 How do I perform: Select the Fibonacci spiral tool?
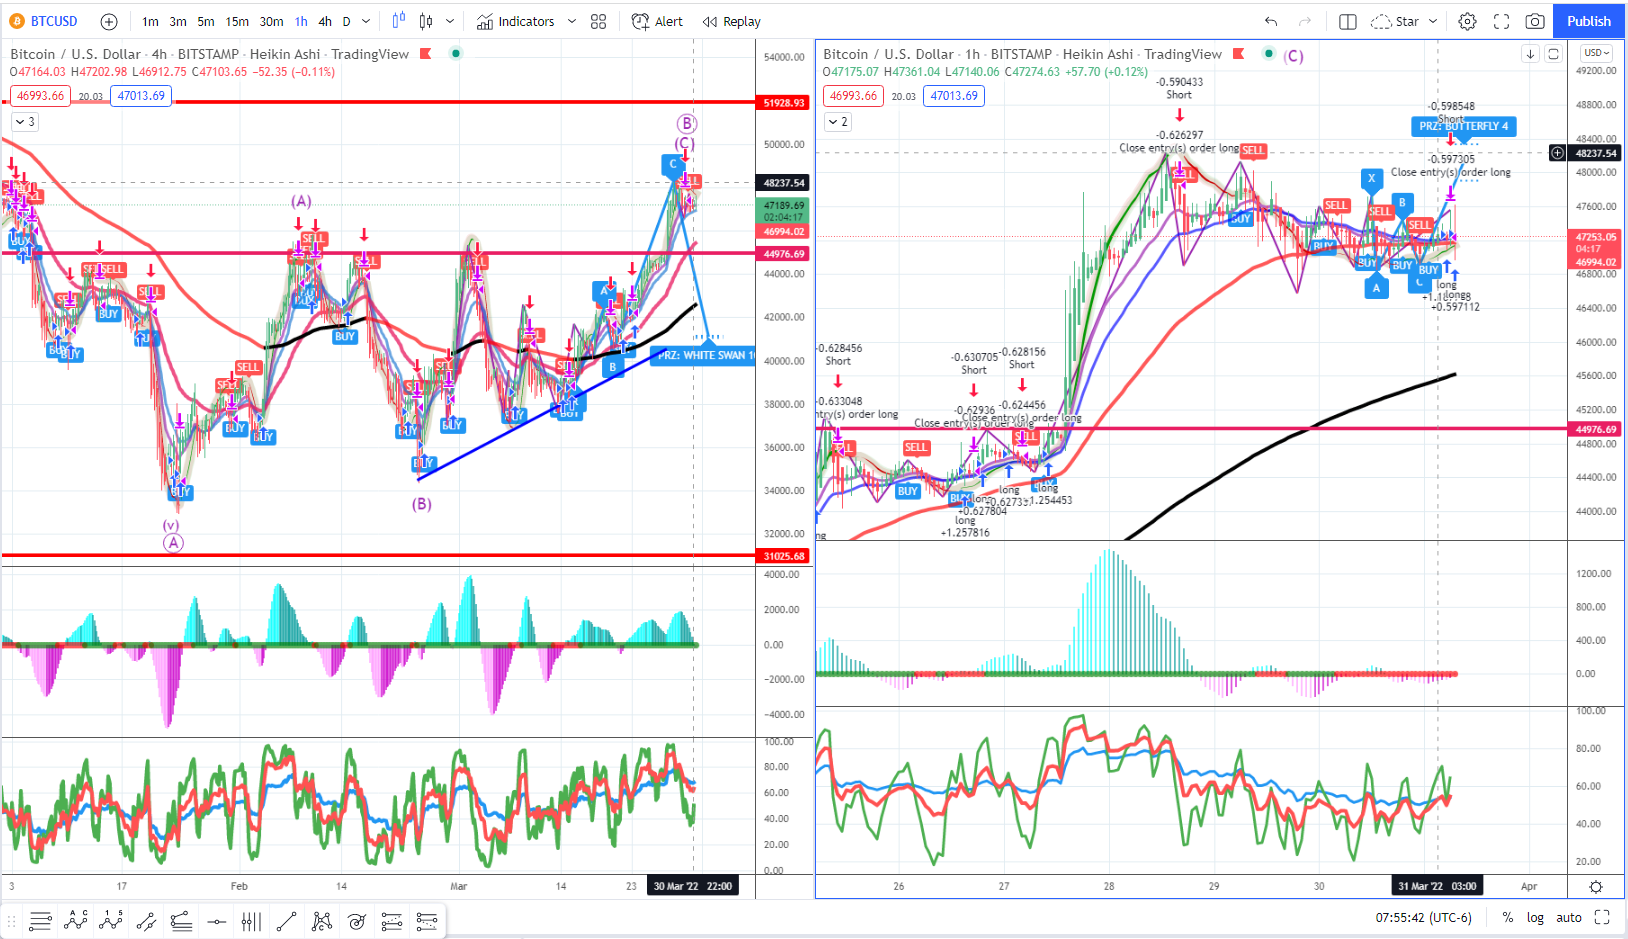click(x=357, y=921)
